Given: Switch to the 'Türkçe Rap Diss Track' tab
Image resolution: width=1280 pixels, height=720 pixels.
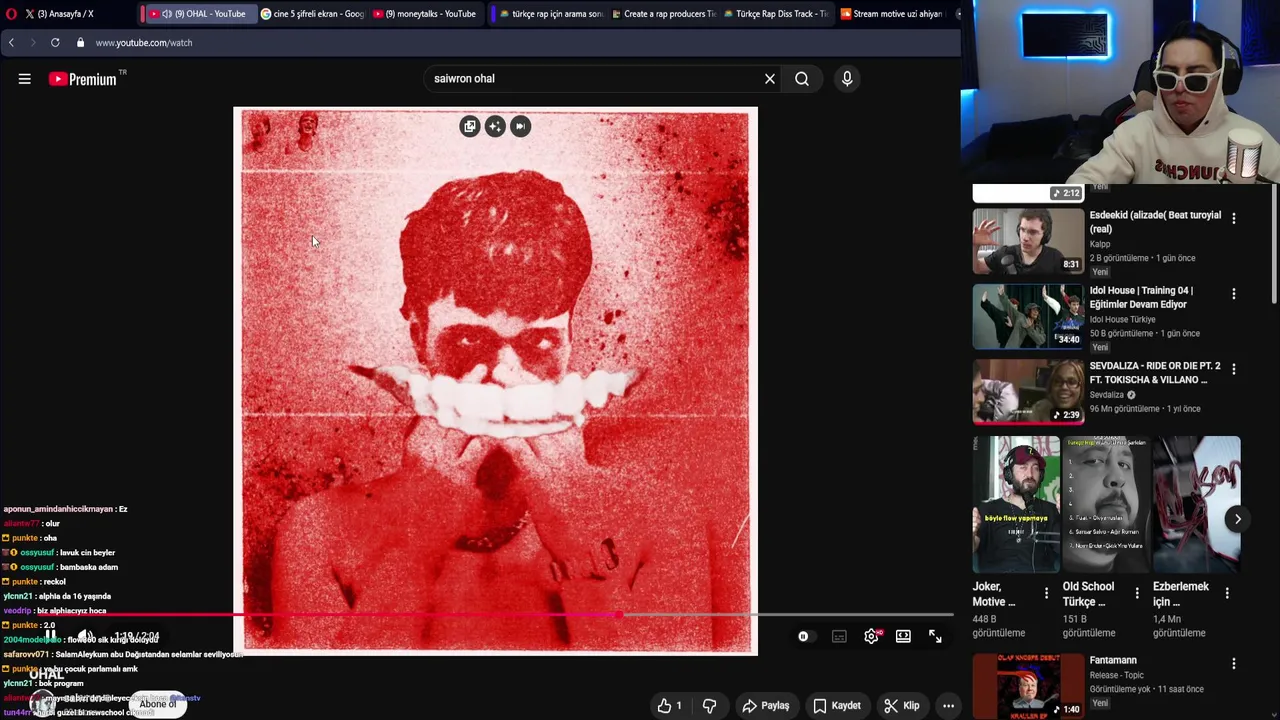Looking at the screenshot, I should tap(775, 14).
